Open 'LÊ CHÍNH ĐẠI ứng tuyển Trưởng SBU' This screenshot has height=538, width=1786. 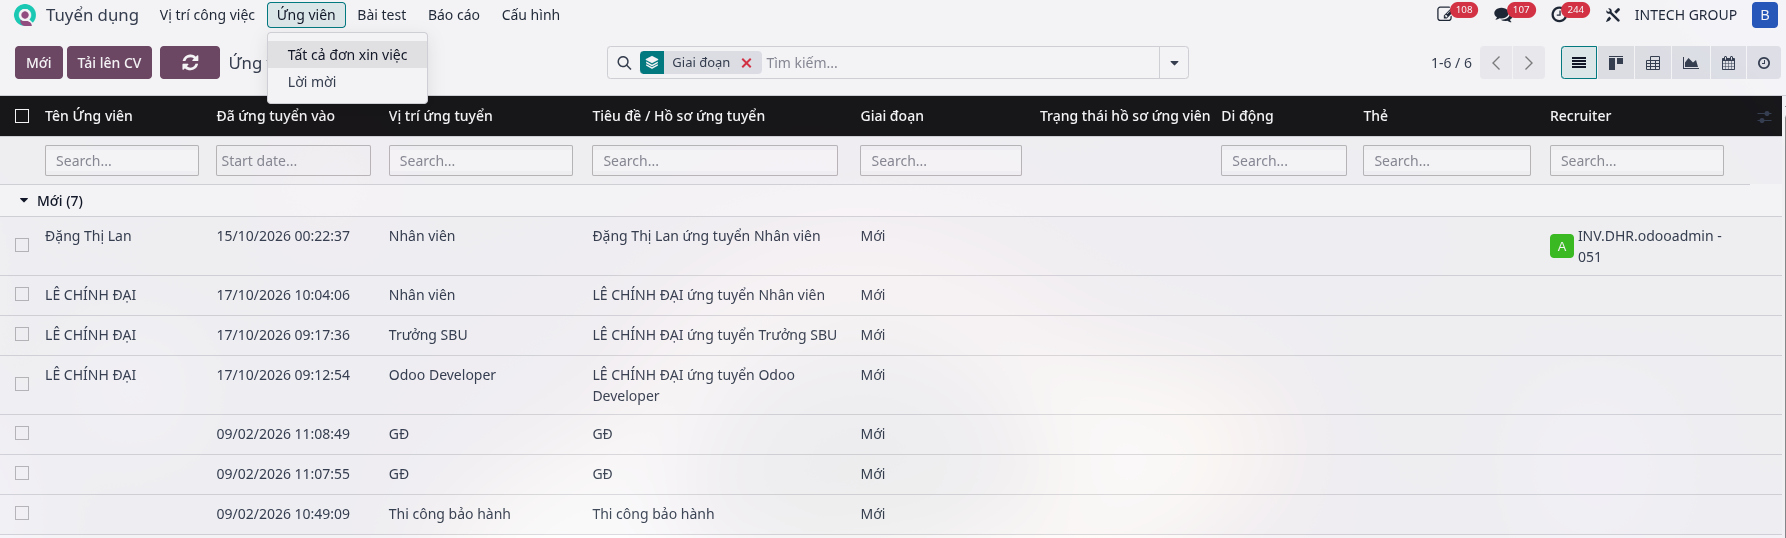pyautogui.click(x=714, y=335)
